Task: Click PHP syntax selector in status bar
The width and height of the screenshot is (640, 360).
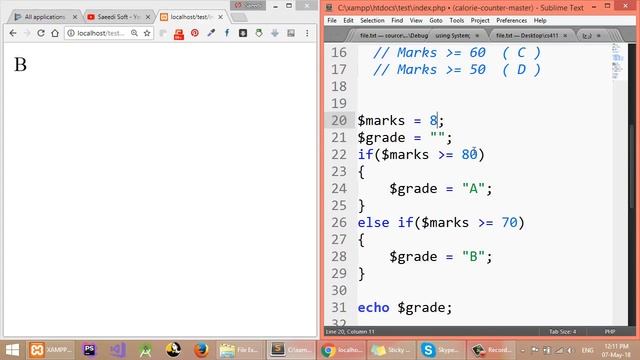Action: [610, 332]
